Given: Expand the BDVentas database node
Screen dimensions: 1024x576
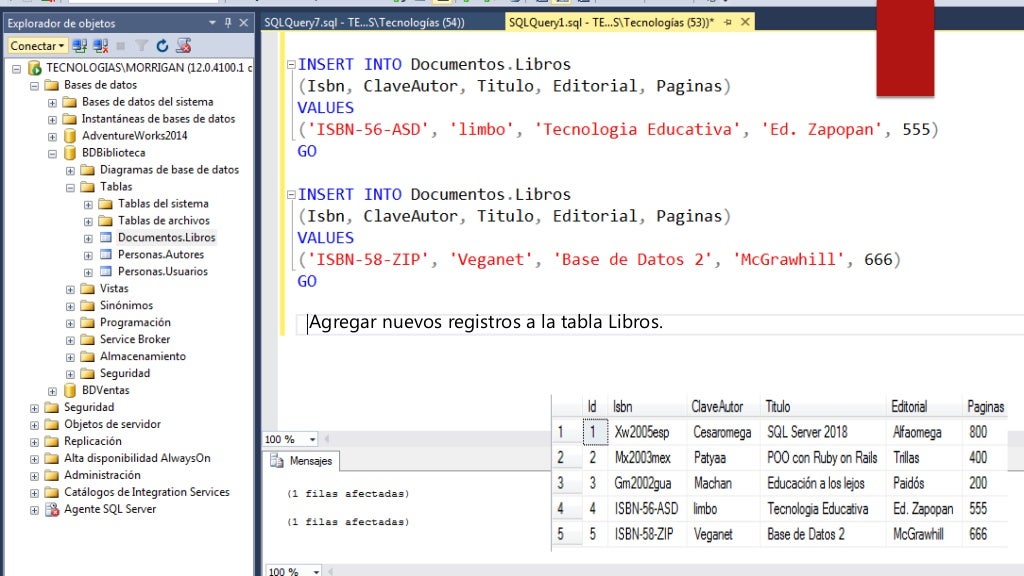Looking at the screenshot, I should point(53,391).
